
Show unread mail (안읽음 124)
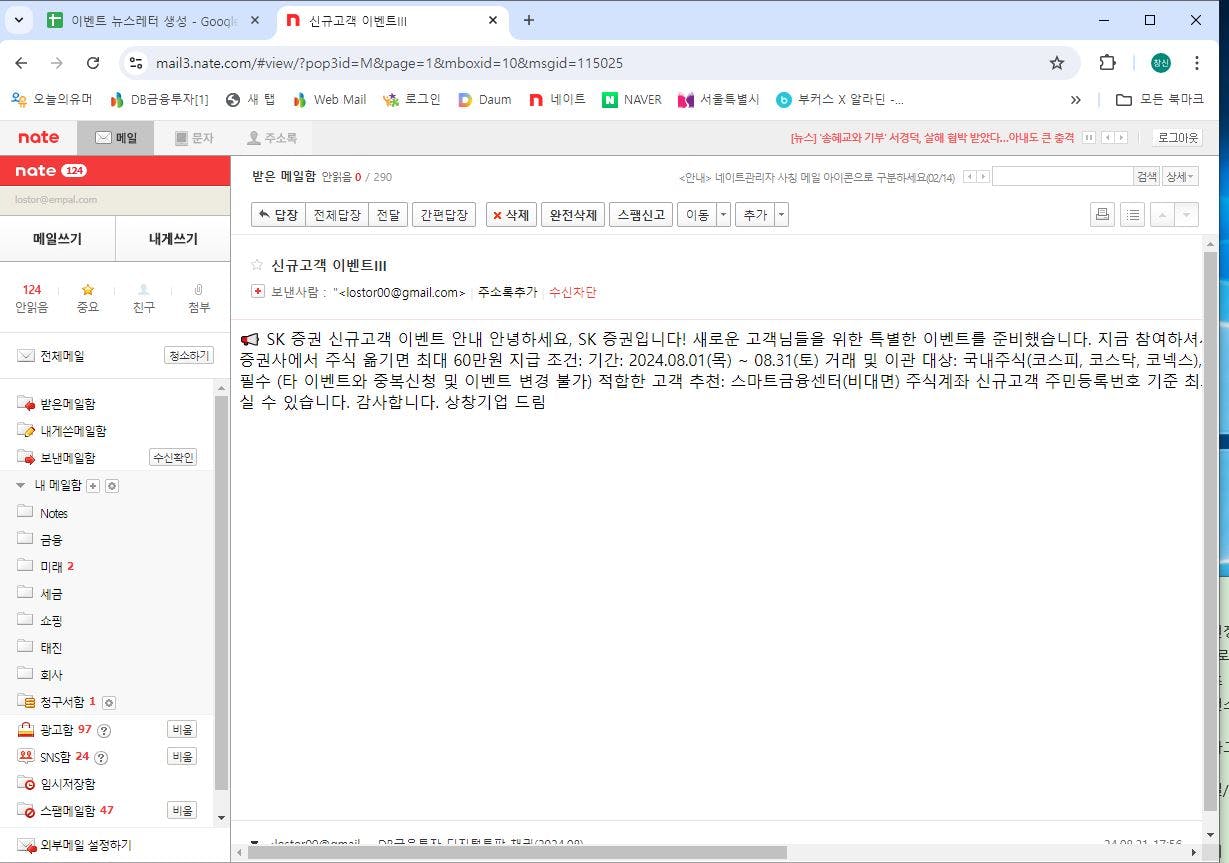coord(32,298)
